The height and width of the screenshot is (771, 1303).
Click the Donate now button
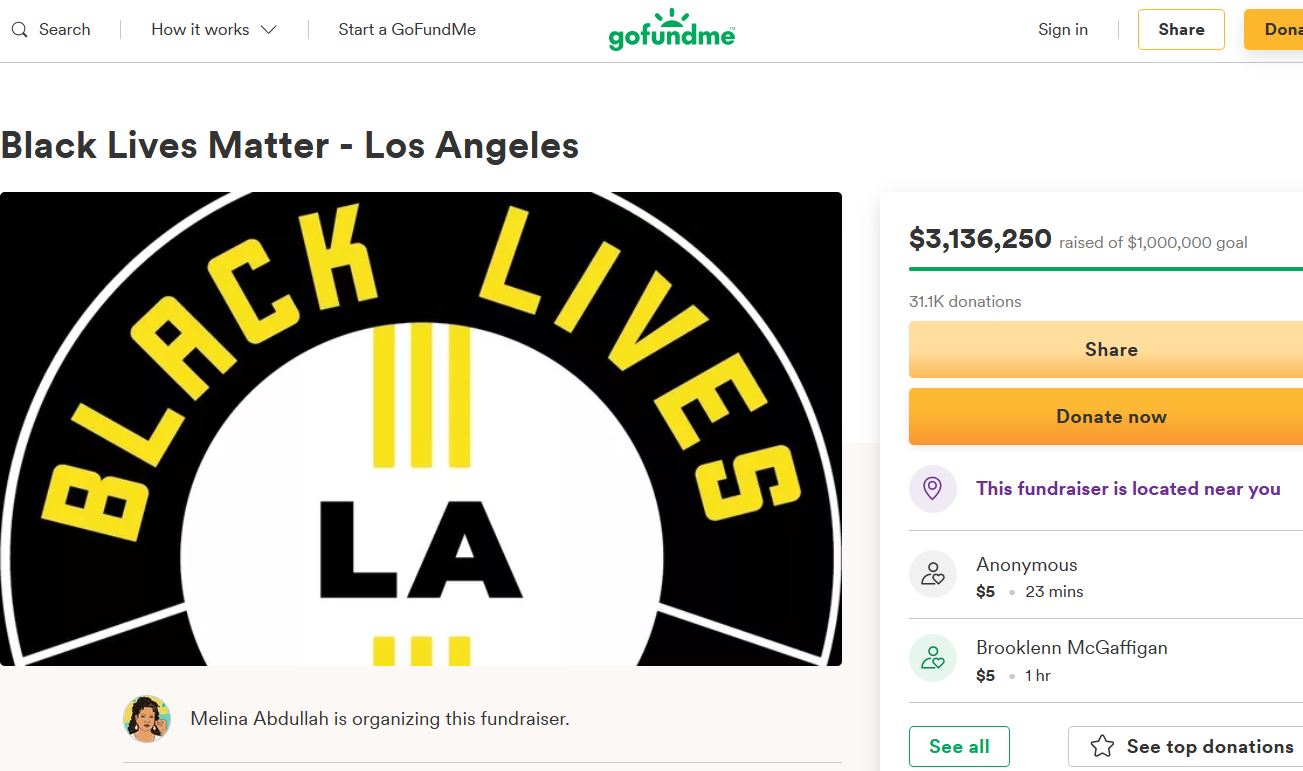1110,417
